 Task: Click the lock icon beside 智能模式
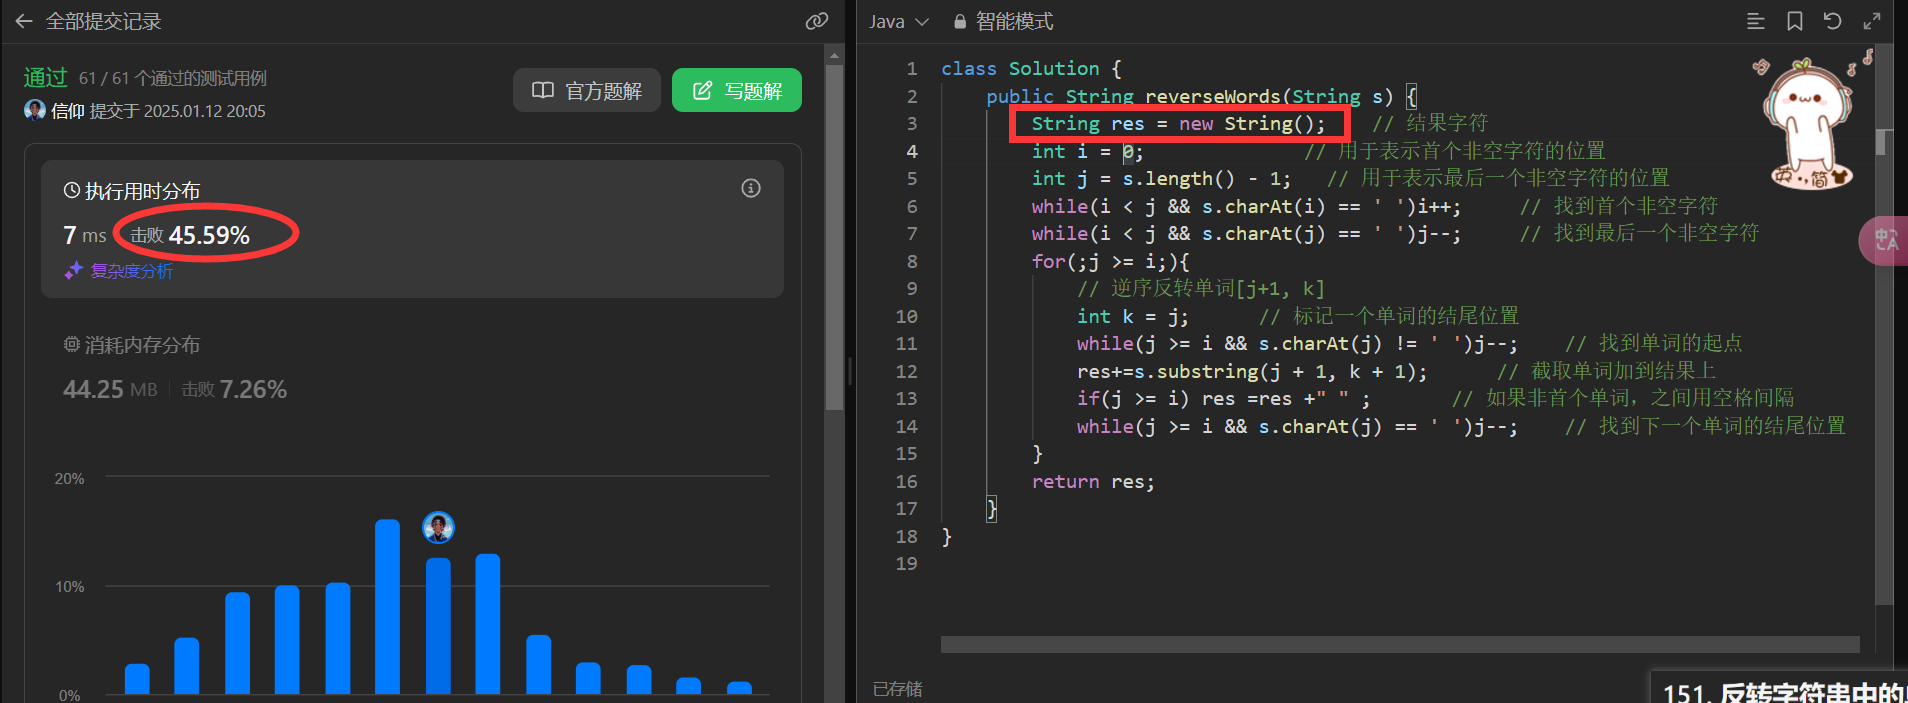click(960, 21)
